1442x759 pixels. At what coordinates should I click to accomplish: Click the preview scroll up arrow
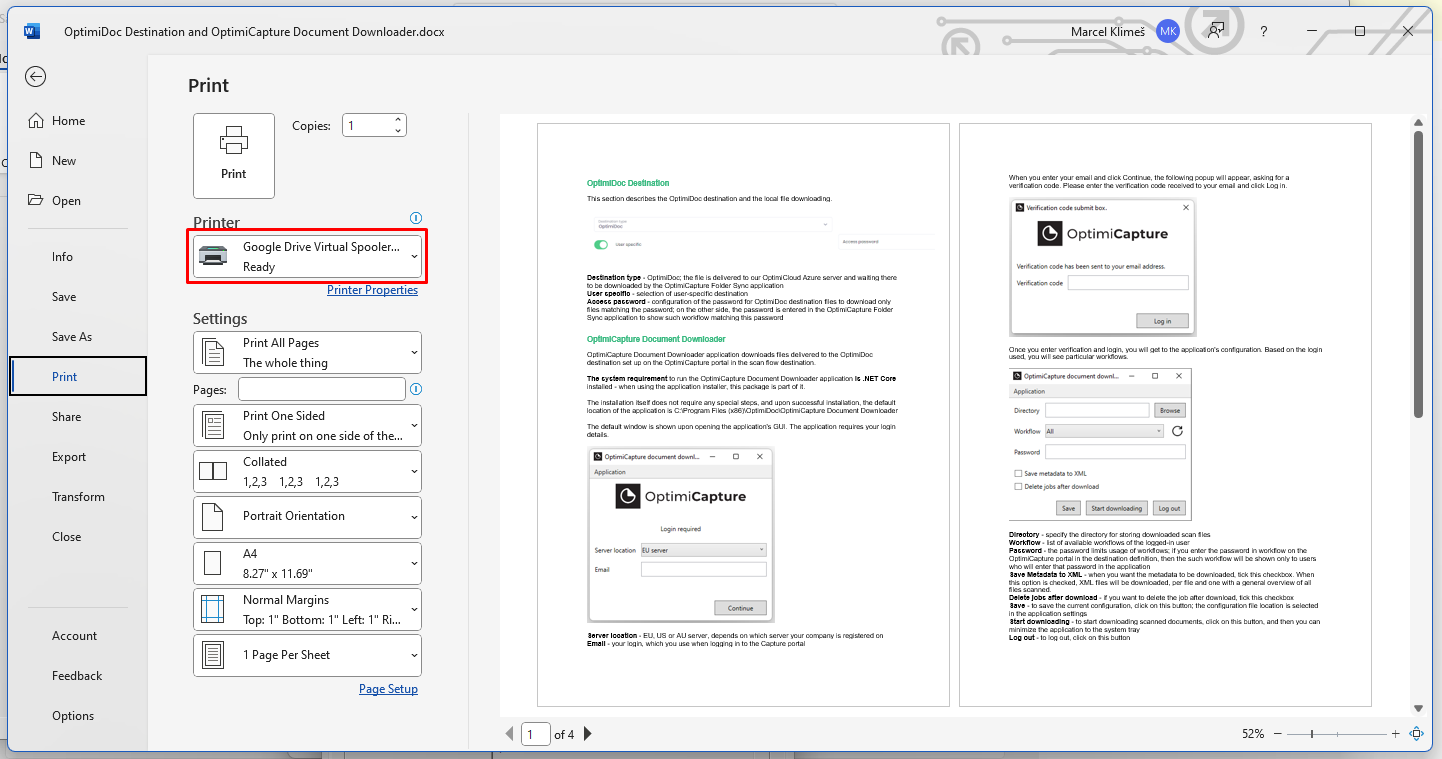(x=1418, y=123)
